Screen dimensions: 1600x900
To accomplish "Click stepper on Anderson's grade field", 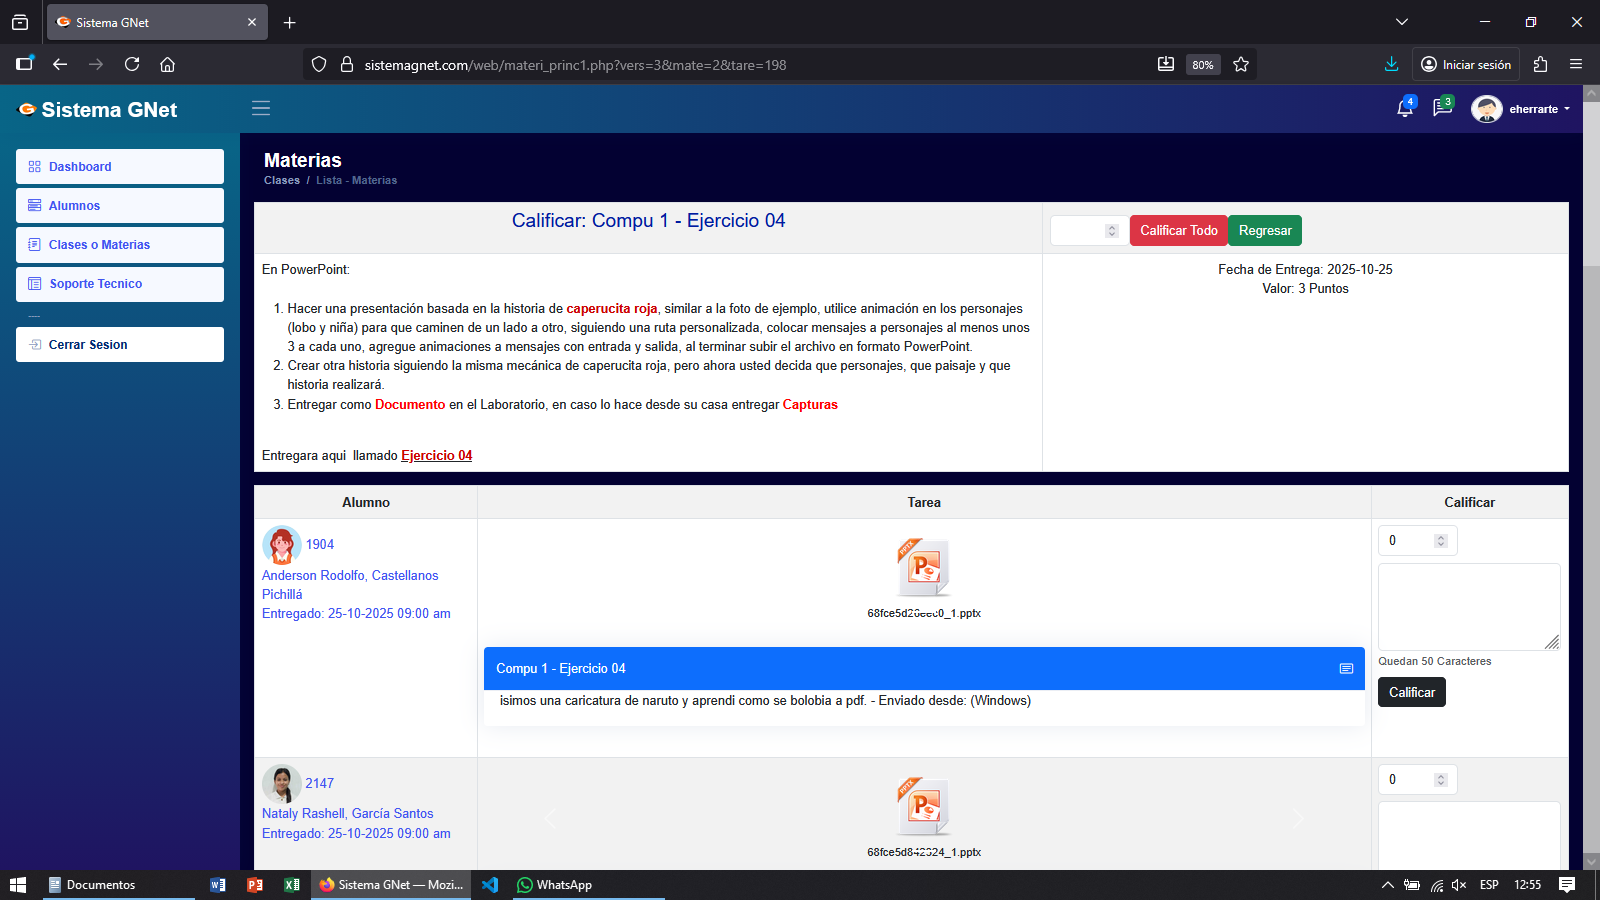I will (x=1441, y=541).
